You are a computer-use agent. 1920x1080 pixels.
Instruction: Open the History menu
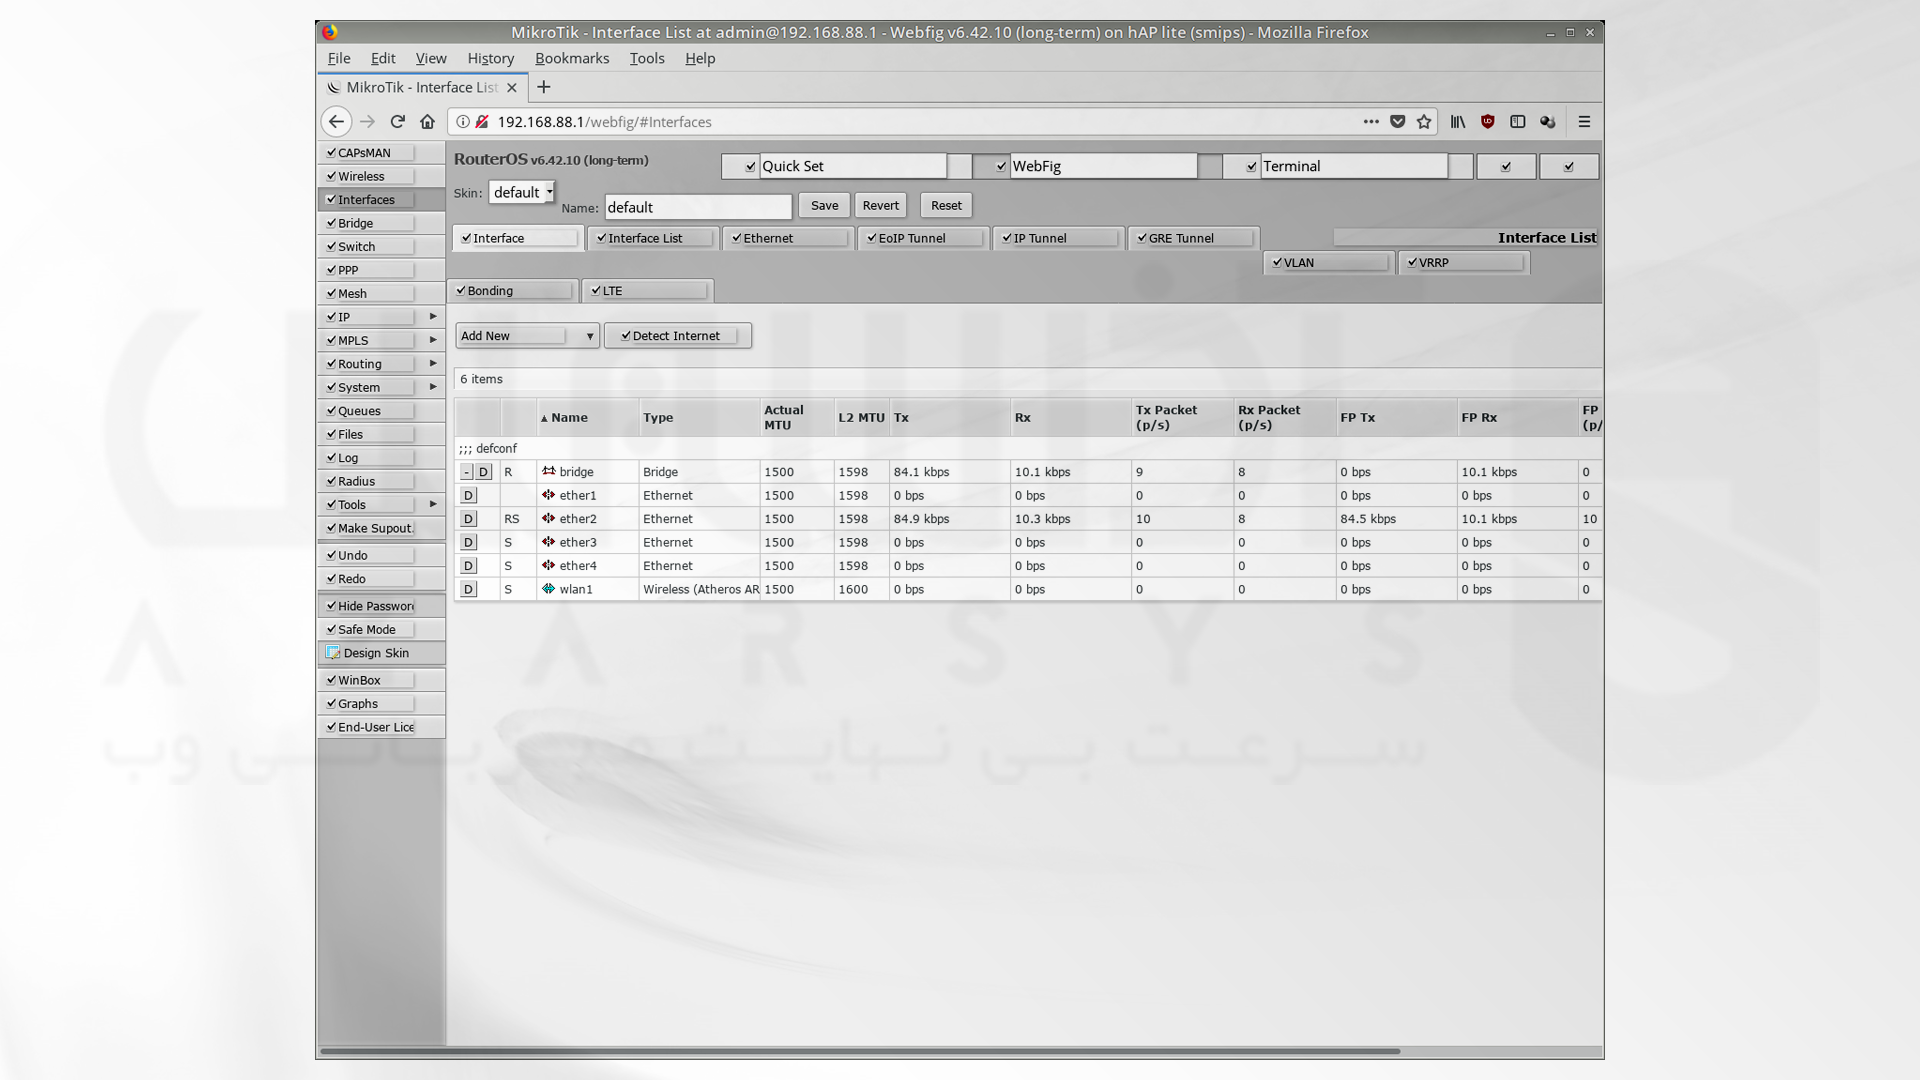coord(490,58)
